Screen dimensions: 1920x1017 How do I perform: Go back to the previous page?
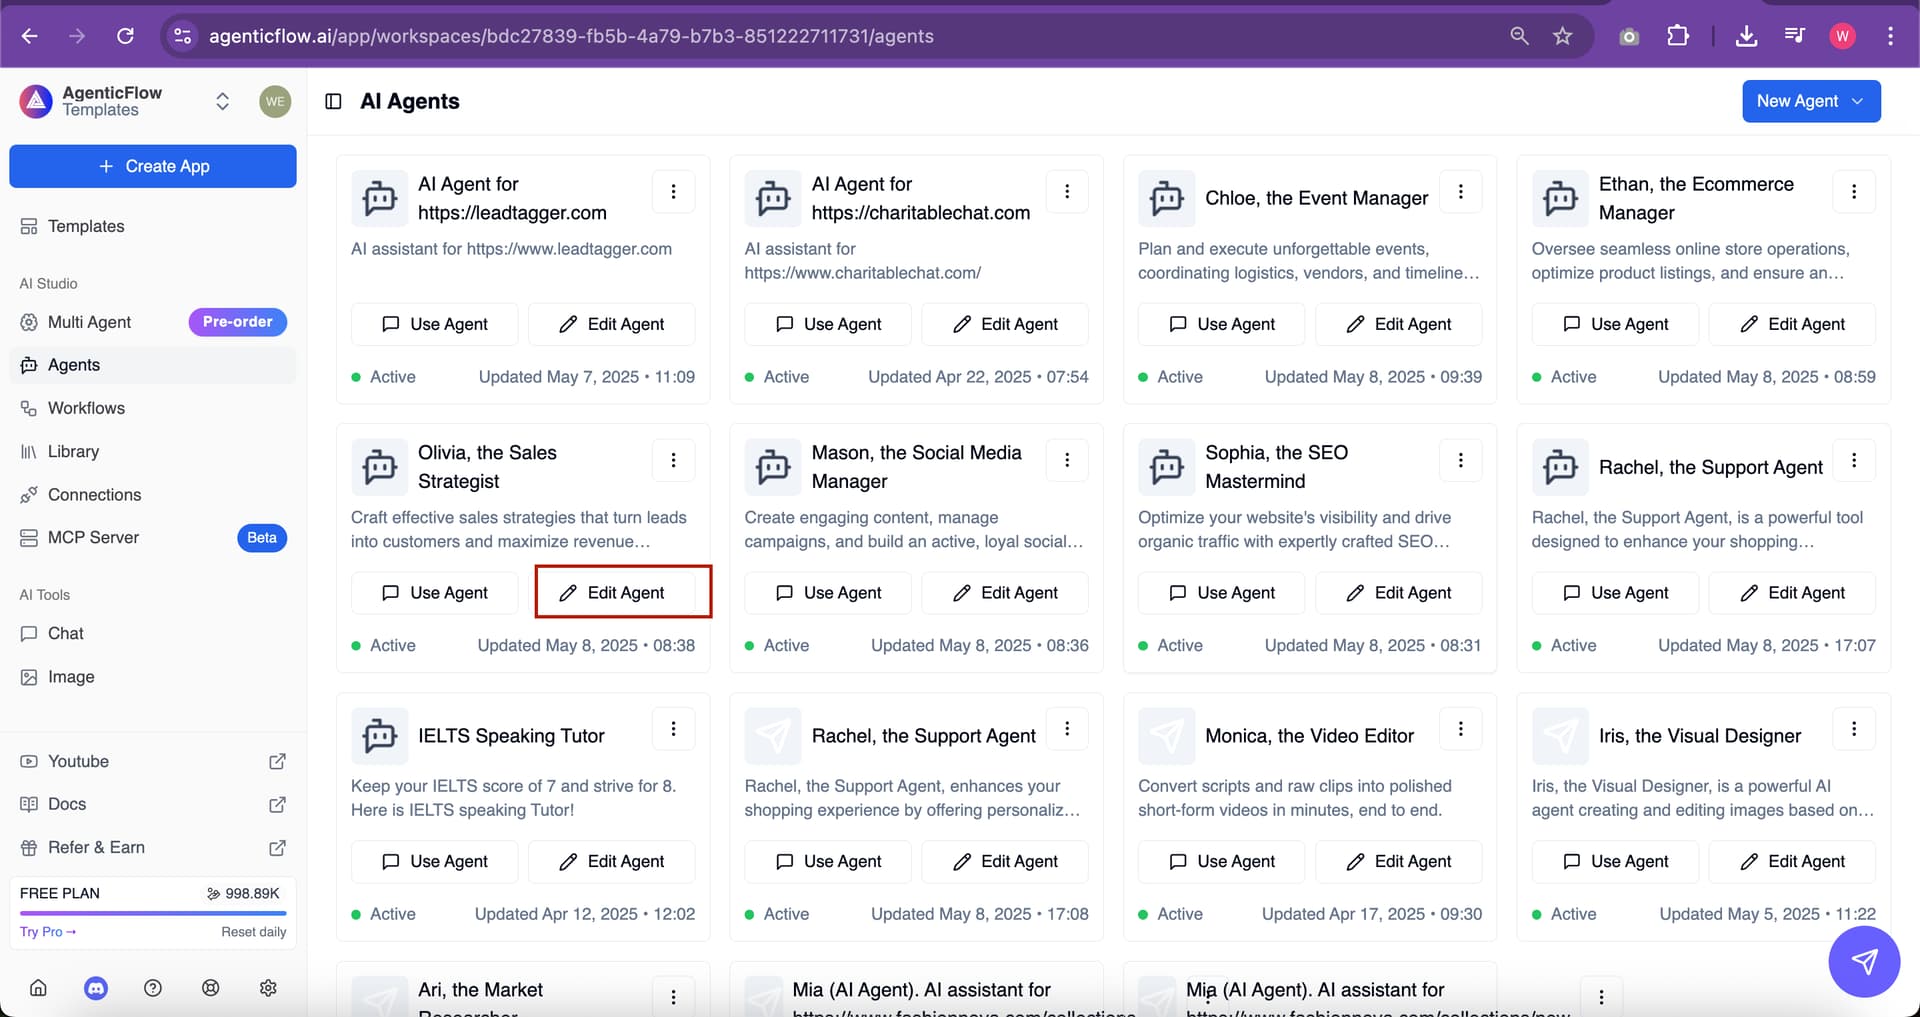[30, 36]
